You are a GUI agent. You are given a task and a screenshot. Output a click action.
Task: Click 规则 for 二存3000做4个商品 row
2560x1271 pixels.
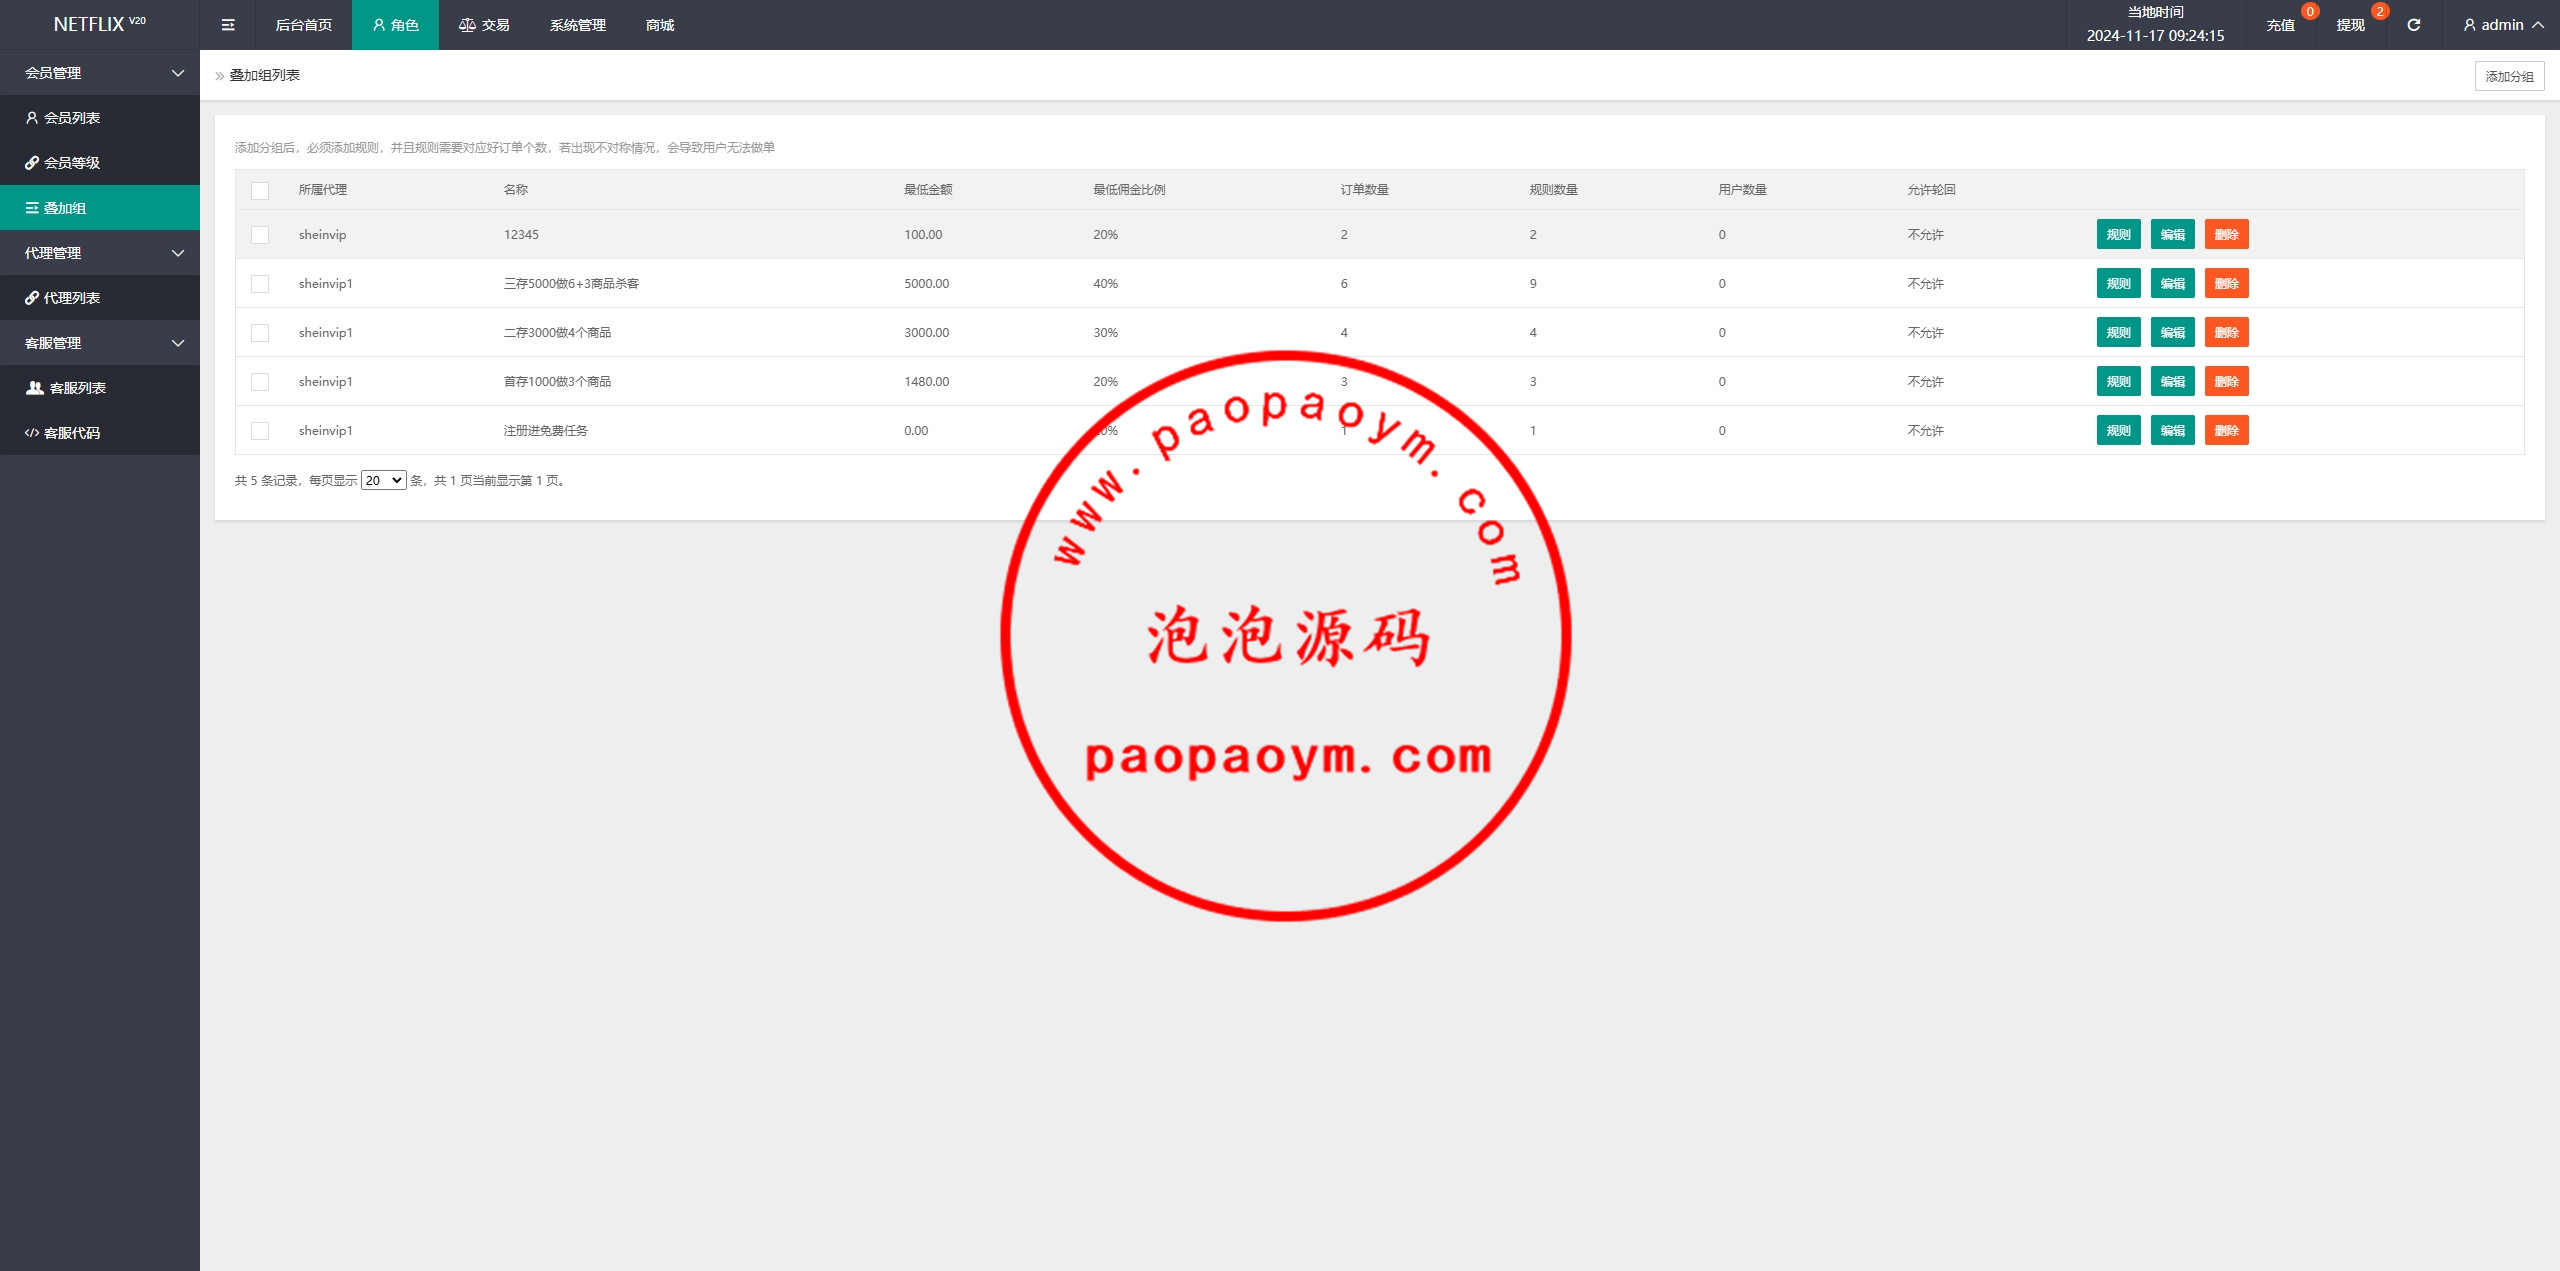click(2119, 333)
